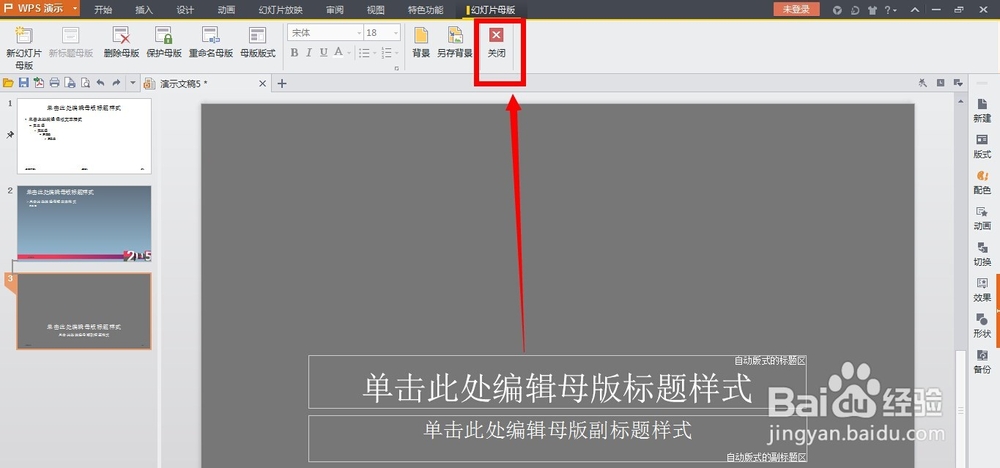Click the printer icon in quick toolbar
This screenshot has height=468, width=1000.
tap(55, 83)
